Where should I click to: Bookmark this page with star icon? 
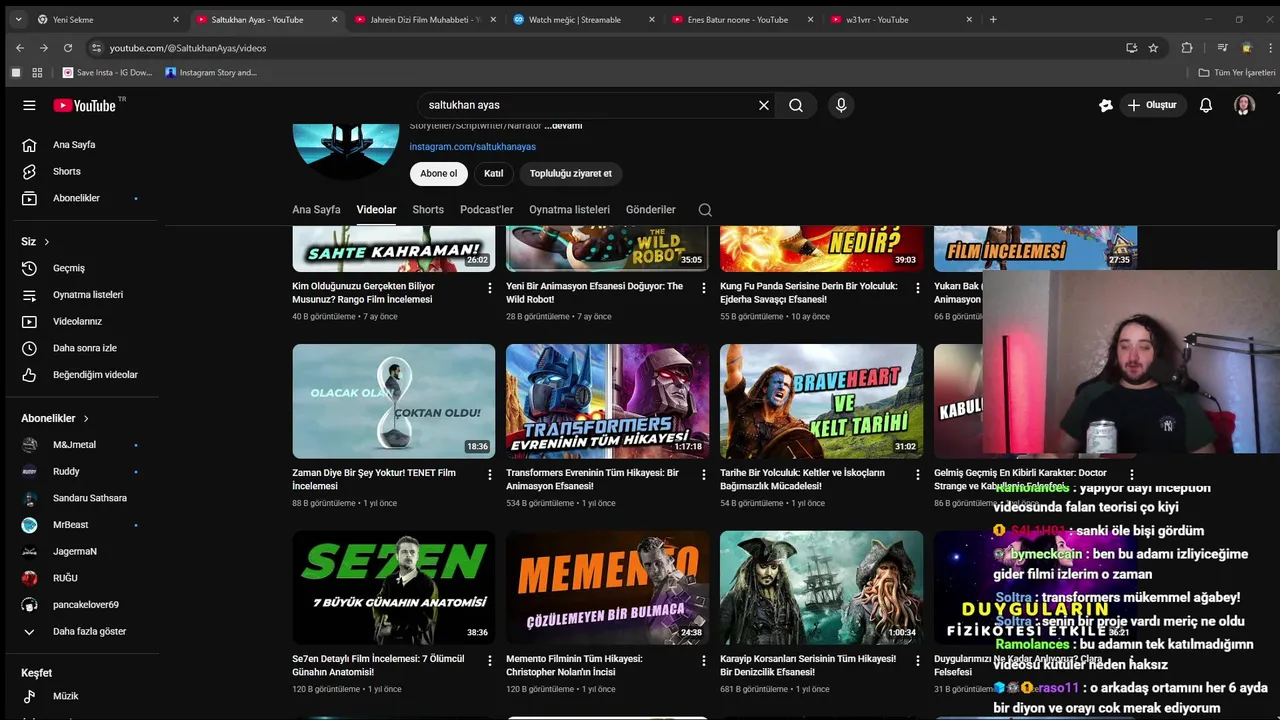pyautogui.click(x=1153, y=47)
